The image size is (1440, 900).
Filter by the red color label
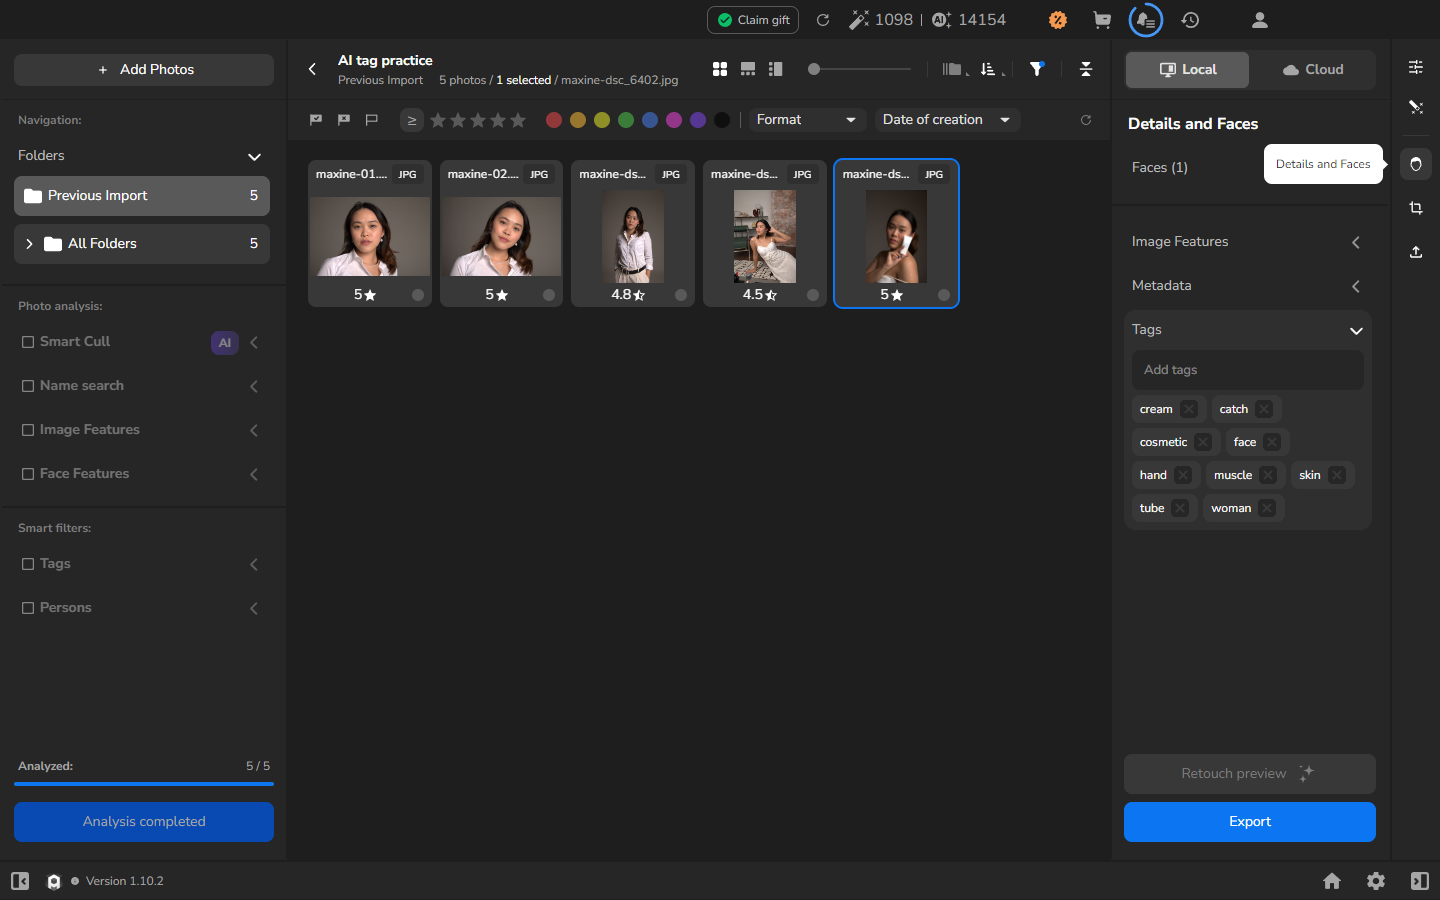click(x=554, y=120)
